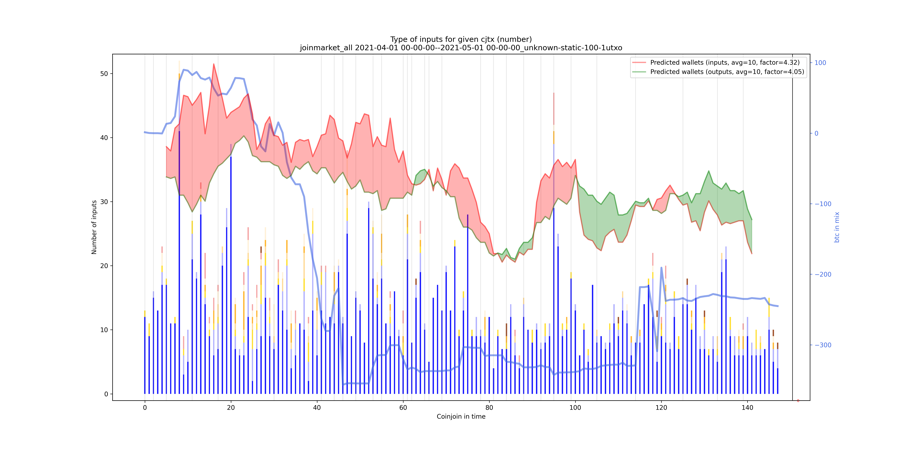Click right axis tick label '−200'
This screenshot has width=900, height=450.
(821, 275)
